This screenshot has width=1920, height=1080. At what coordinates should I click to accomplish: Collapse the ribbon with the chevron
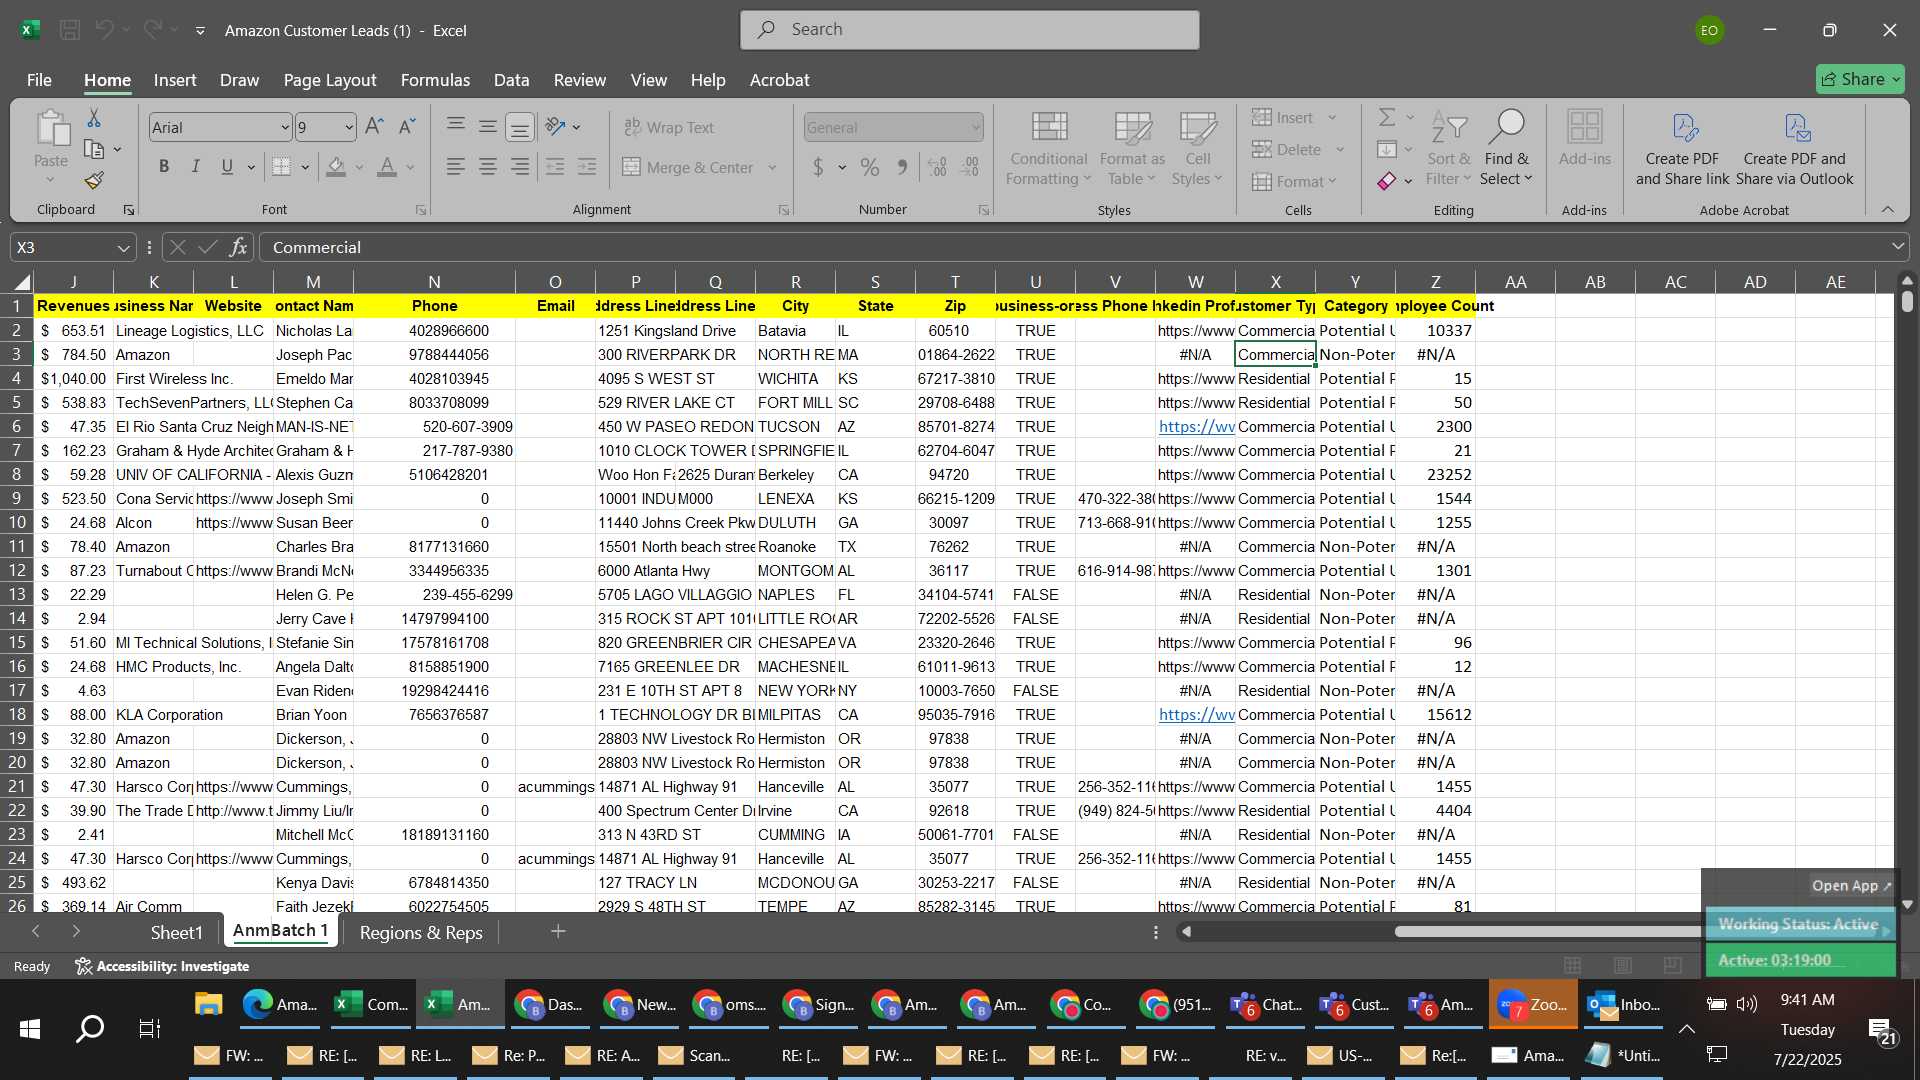tap(1888, 209)
